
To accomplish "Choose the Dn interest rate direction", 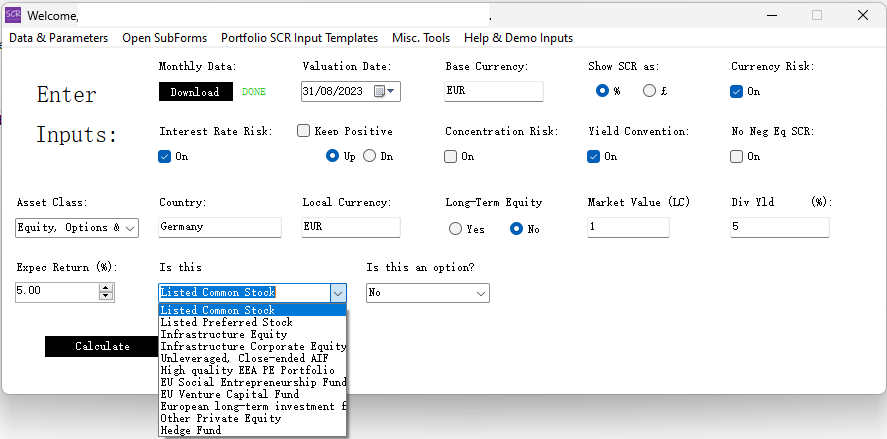I will click(x=370, y=156).
